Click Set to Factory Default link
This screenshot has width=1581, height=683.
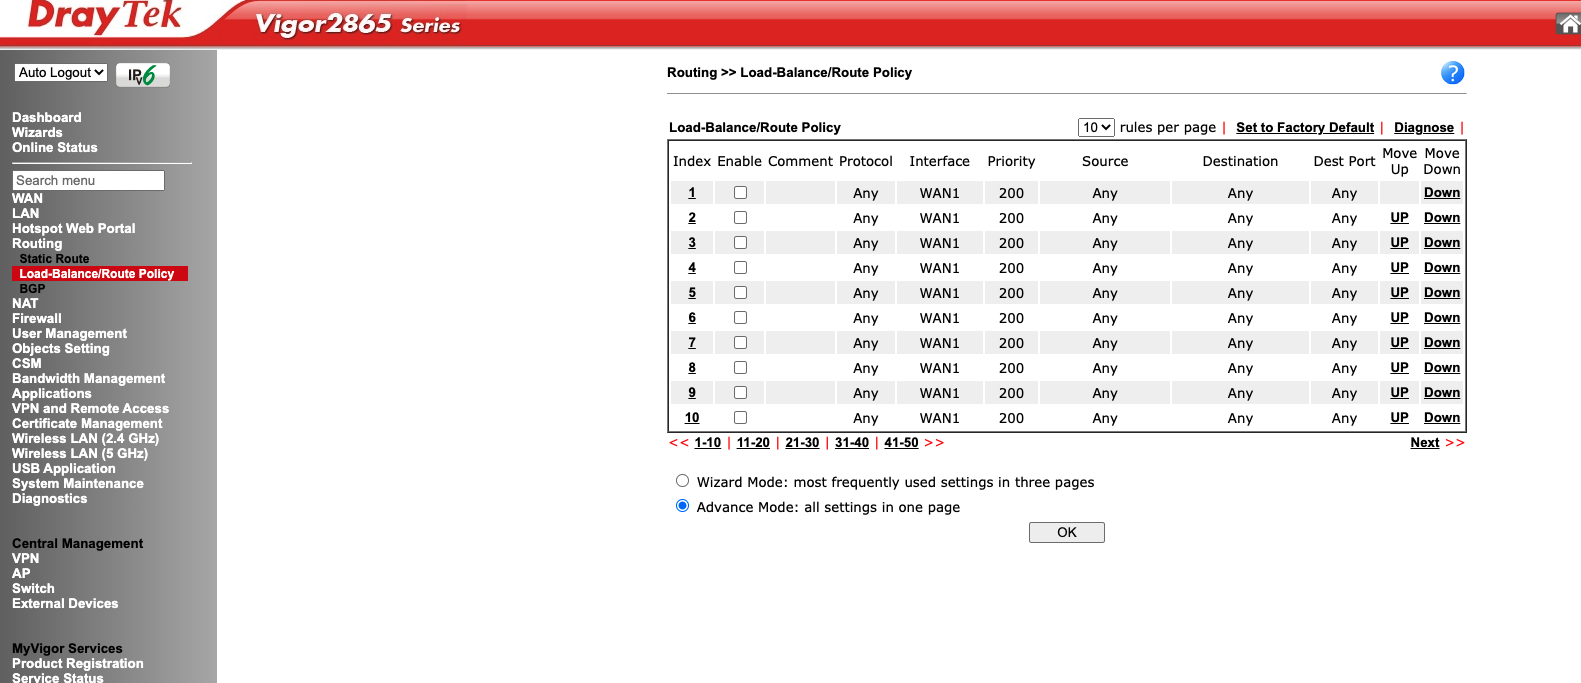(1304, 128)
